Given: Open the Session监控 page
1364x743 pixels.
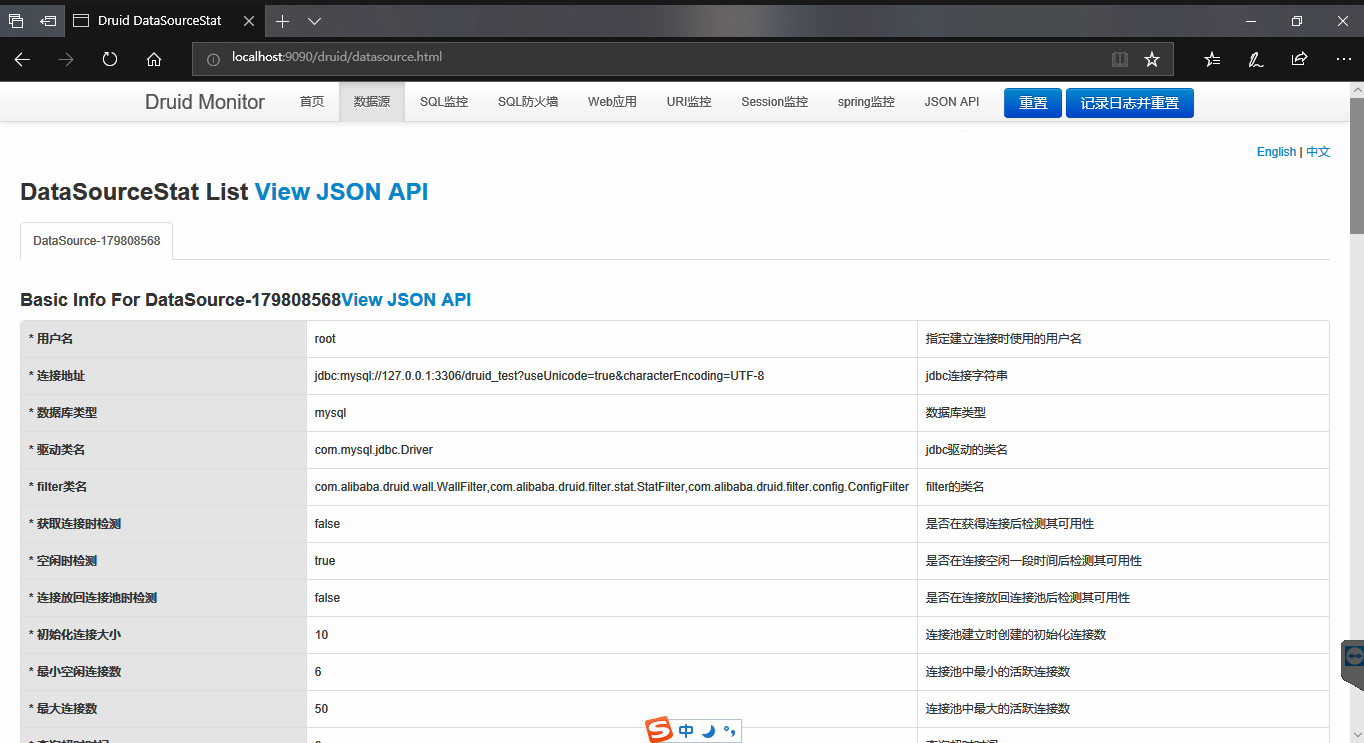Looking at the screenshot, I should pos(774,102).
